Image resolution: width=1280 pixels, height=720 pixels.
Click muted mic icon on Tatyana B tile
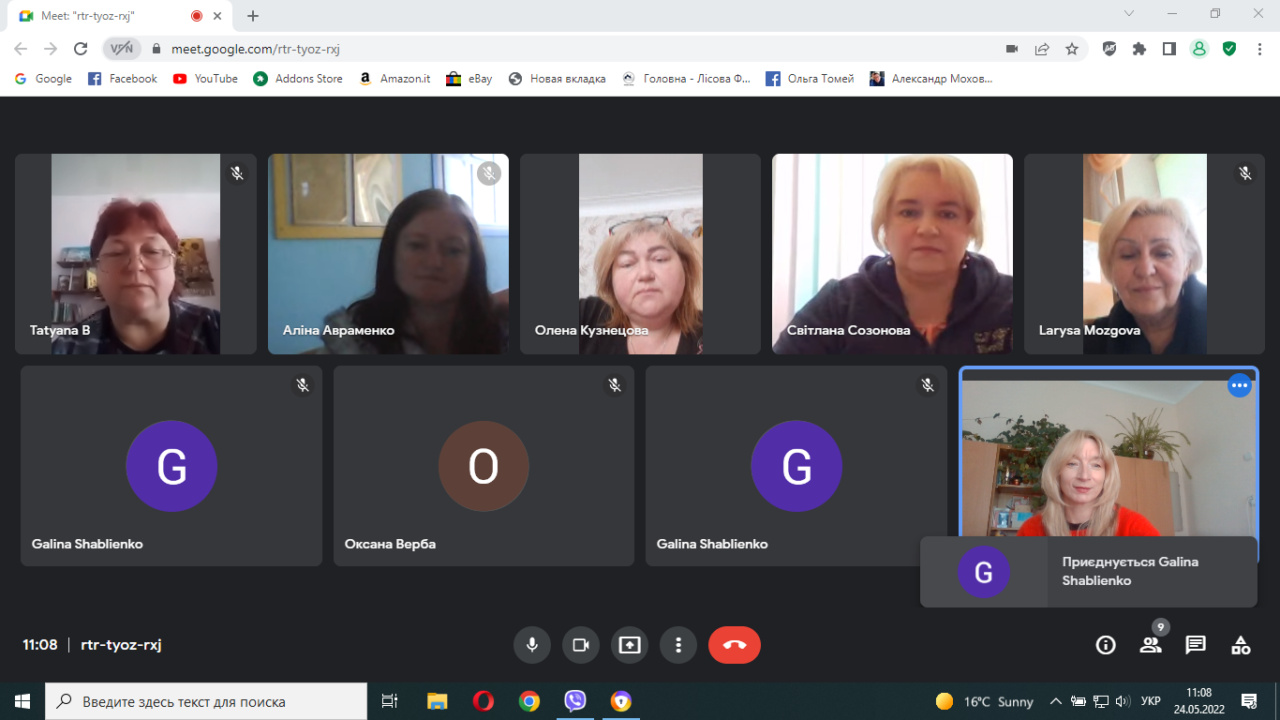(x=237, y=173)
